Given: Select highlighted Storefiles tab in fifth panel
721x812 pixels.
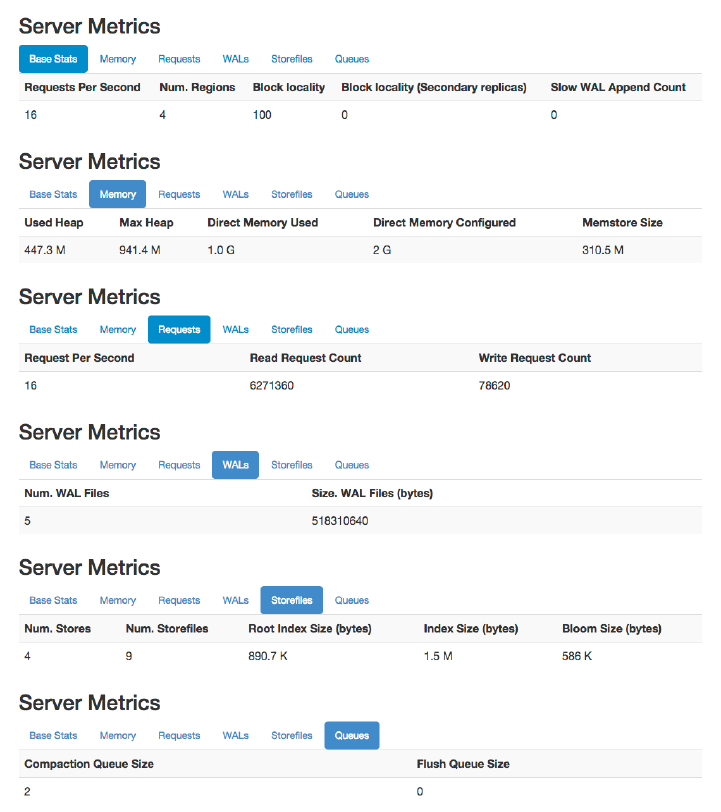Looking at the screenshot, I should (x=292, y=600).
